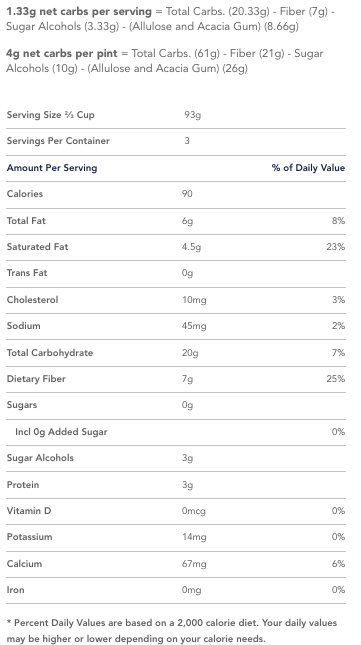The image size is (361, 645).
Task: Click the Trans Fat row label
Action: click(x=27, y=273)
